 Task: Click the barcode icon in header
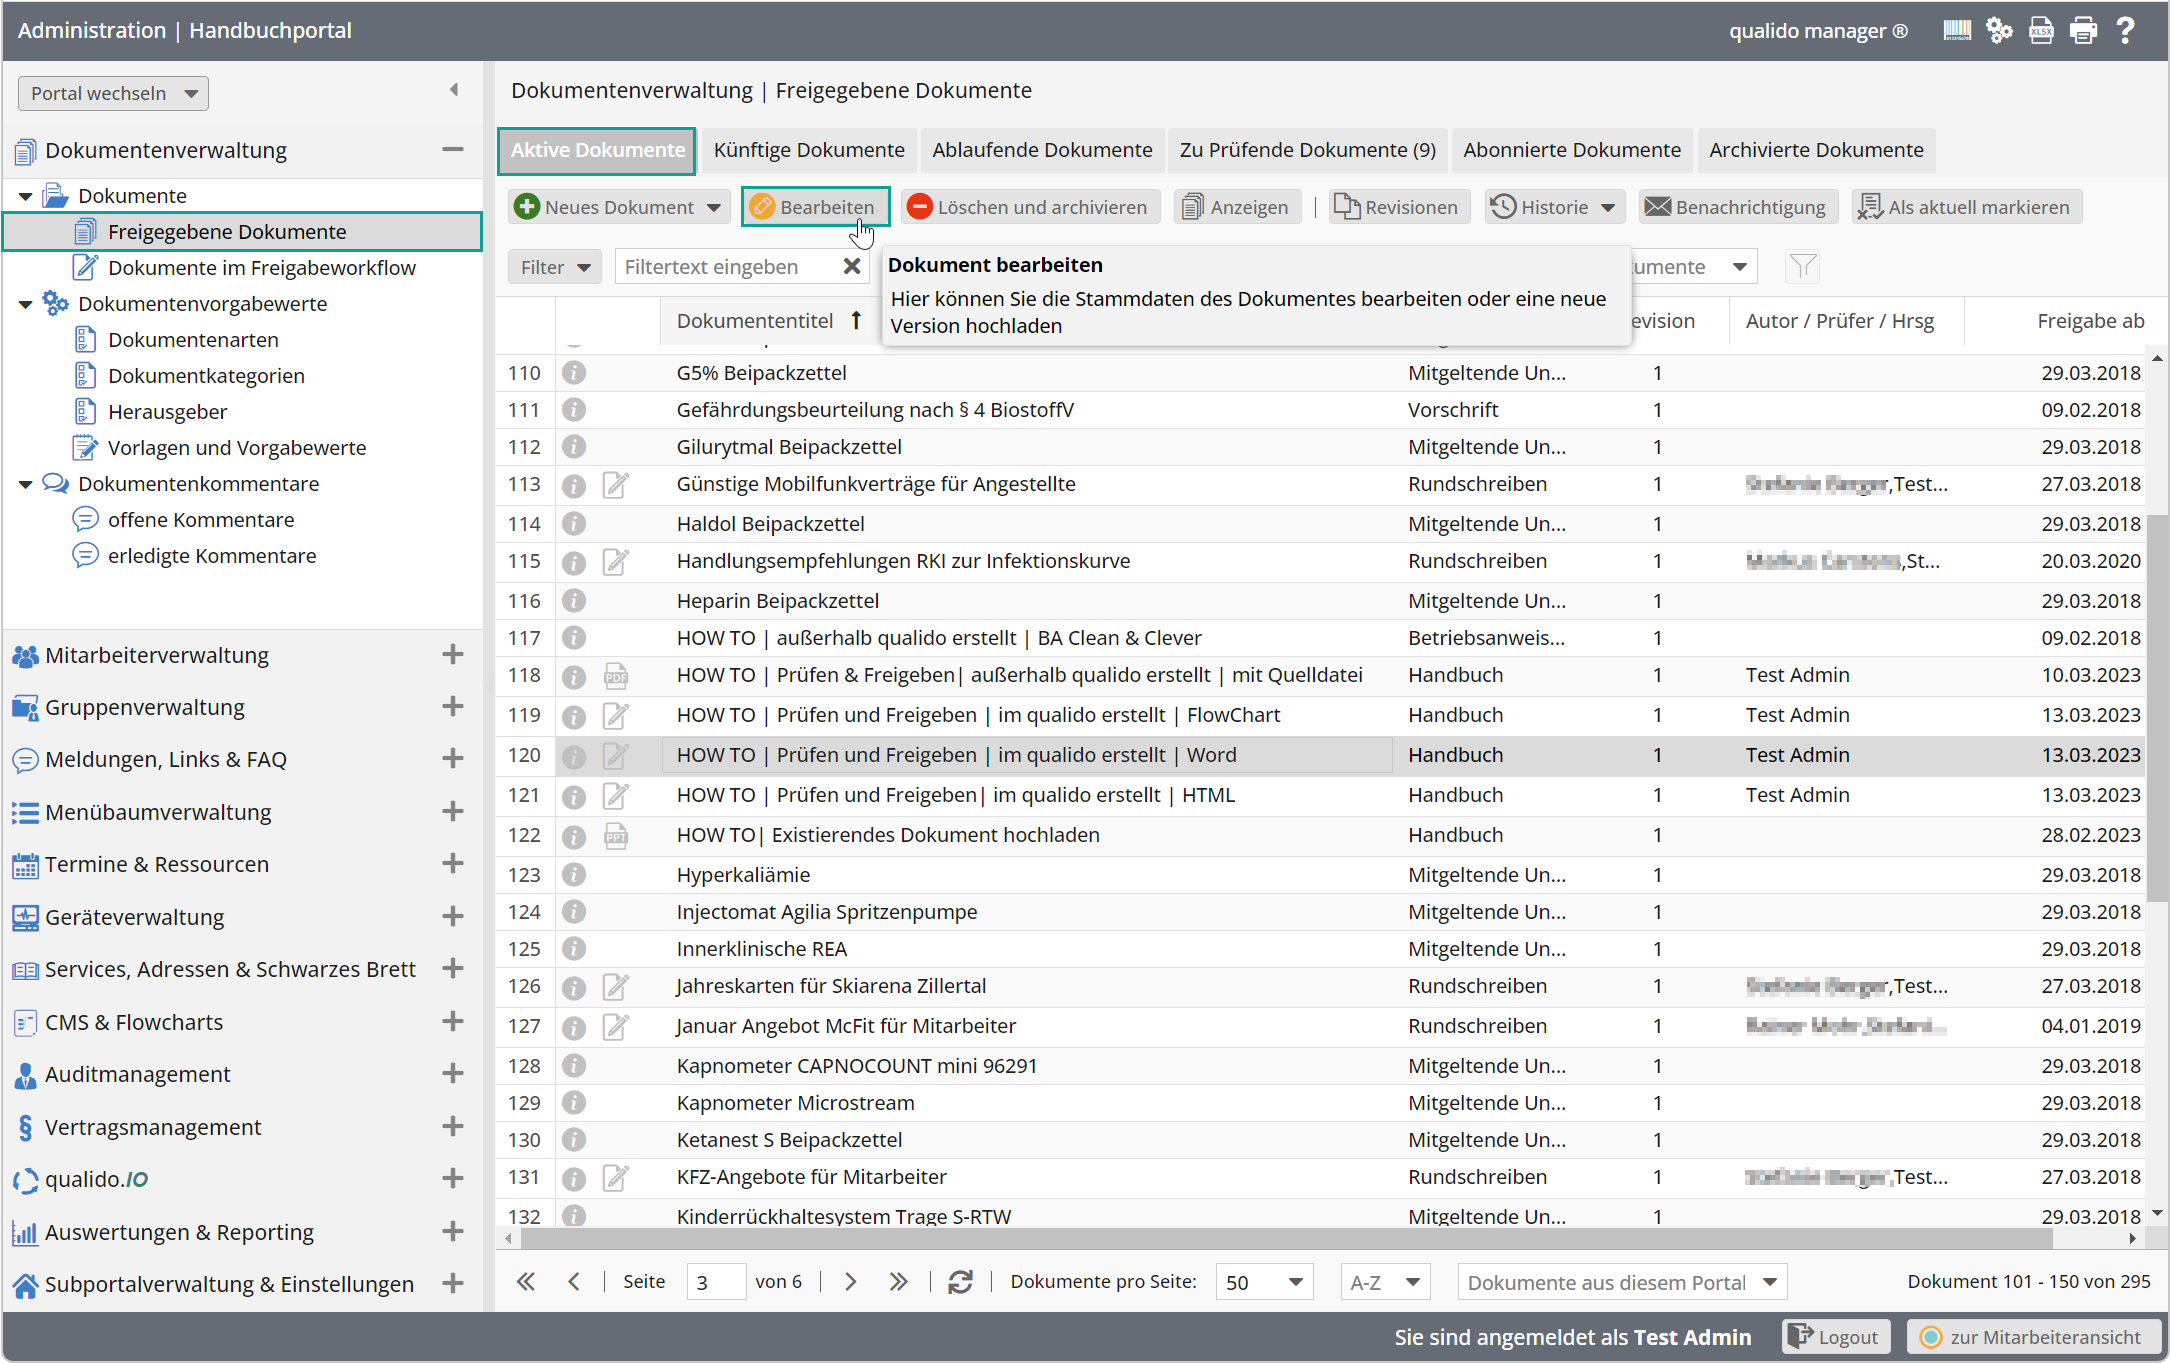[1956, 30]
